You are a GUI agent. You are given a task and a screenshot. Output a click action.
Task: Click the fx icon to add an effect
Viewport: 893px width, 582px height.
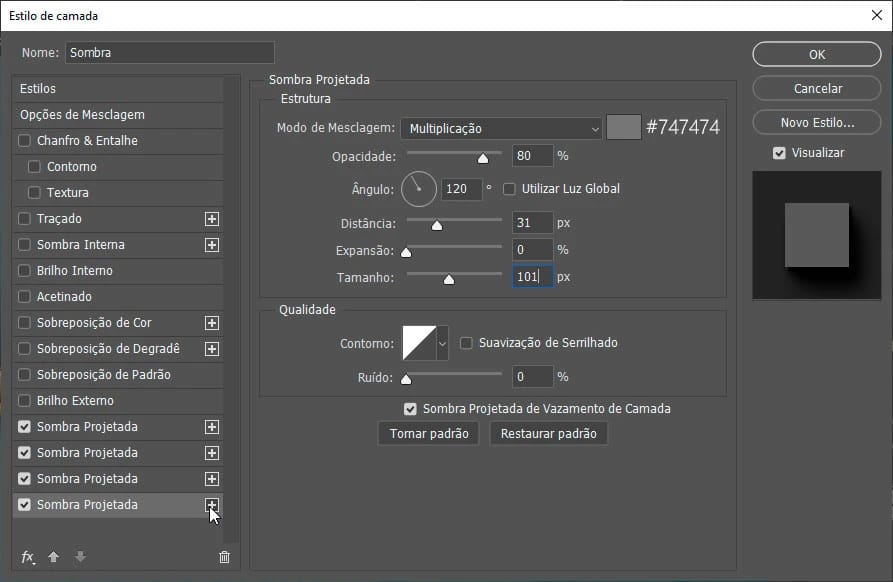[x=27, y=557]
